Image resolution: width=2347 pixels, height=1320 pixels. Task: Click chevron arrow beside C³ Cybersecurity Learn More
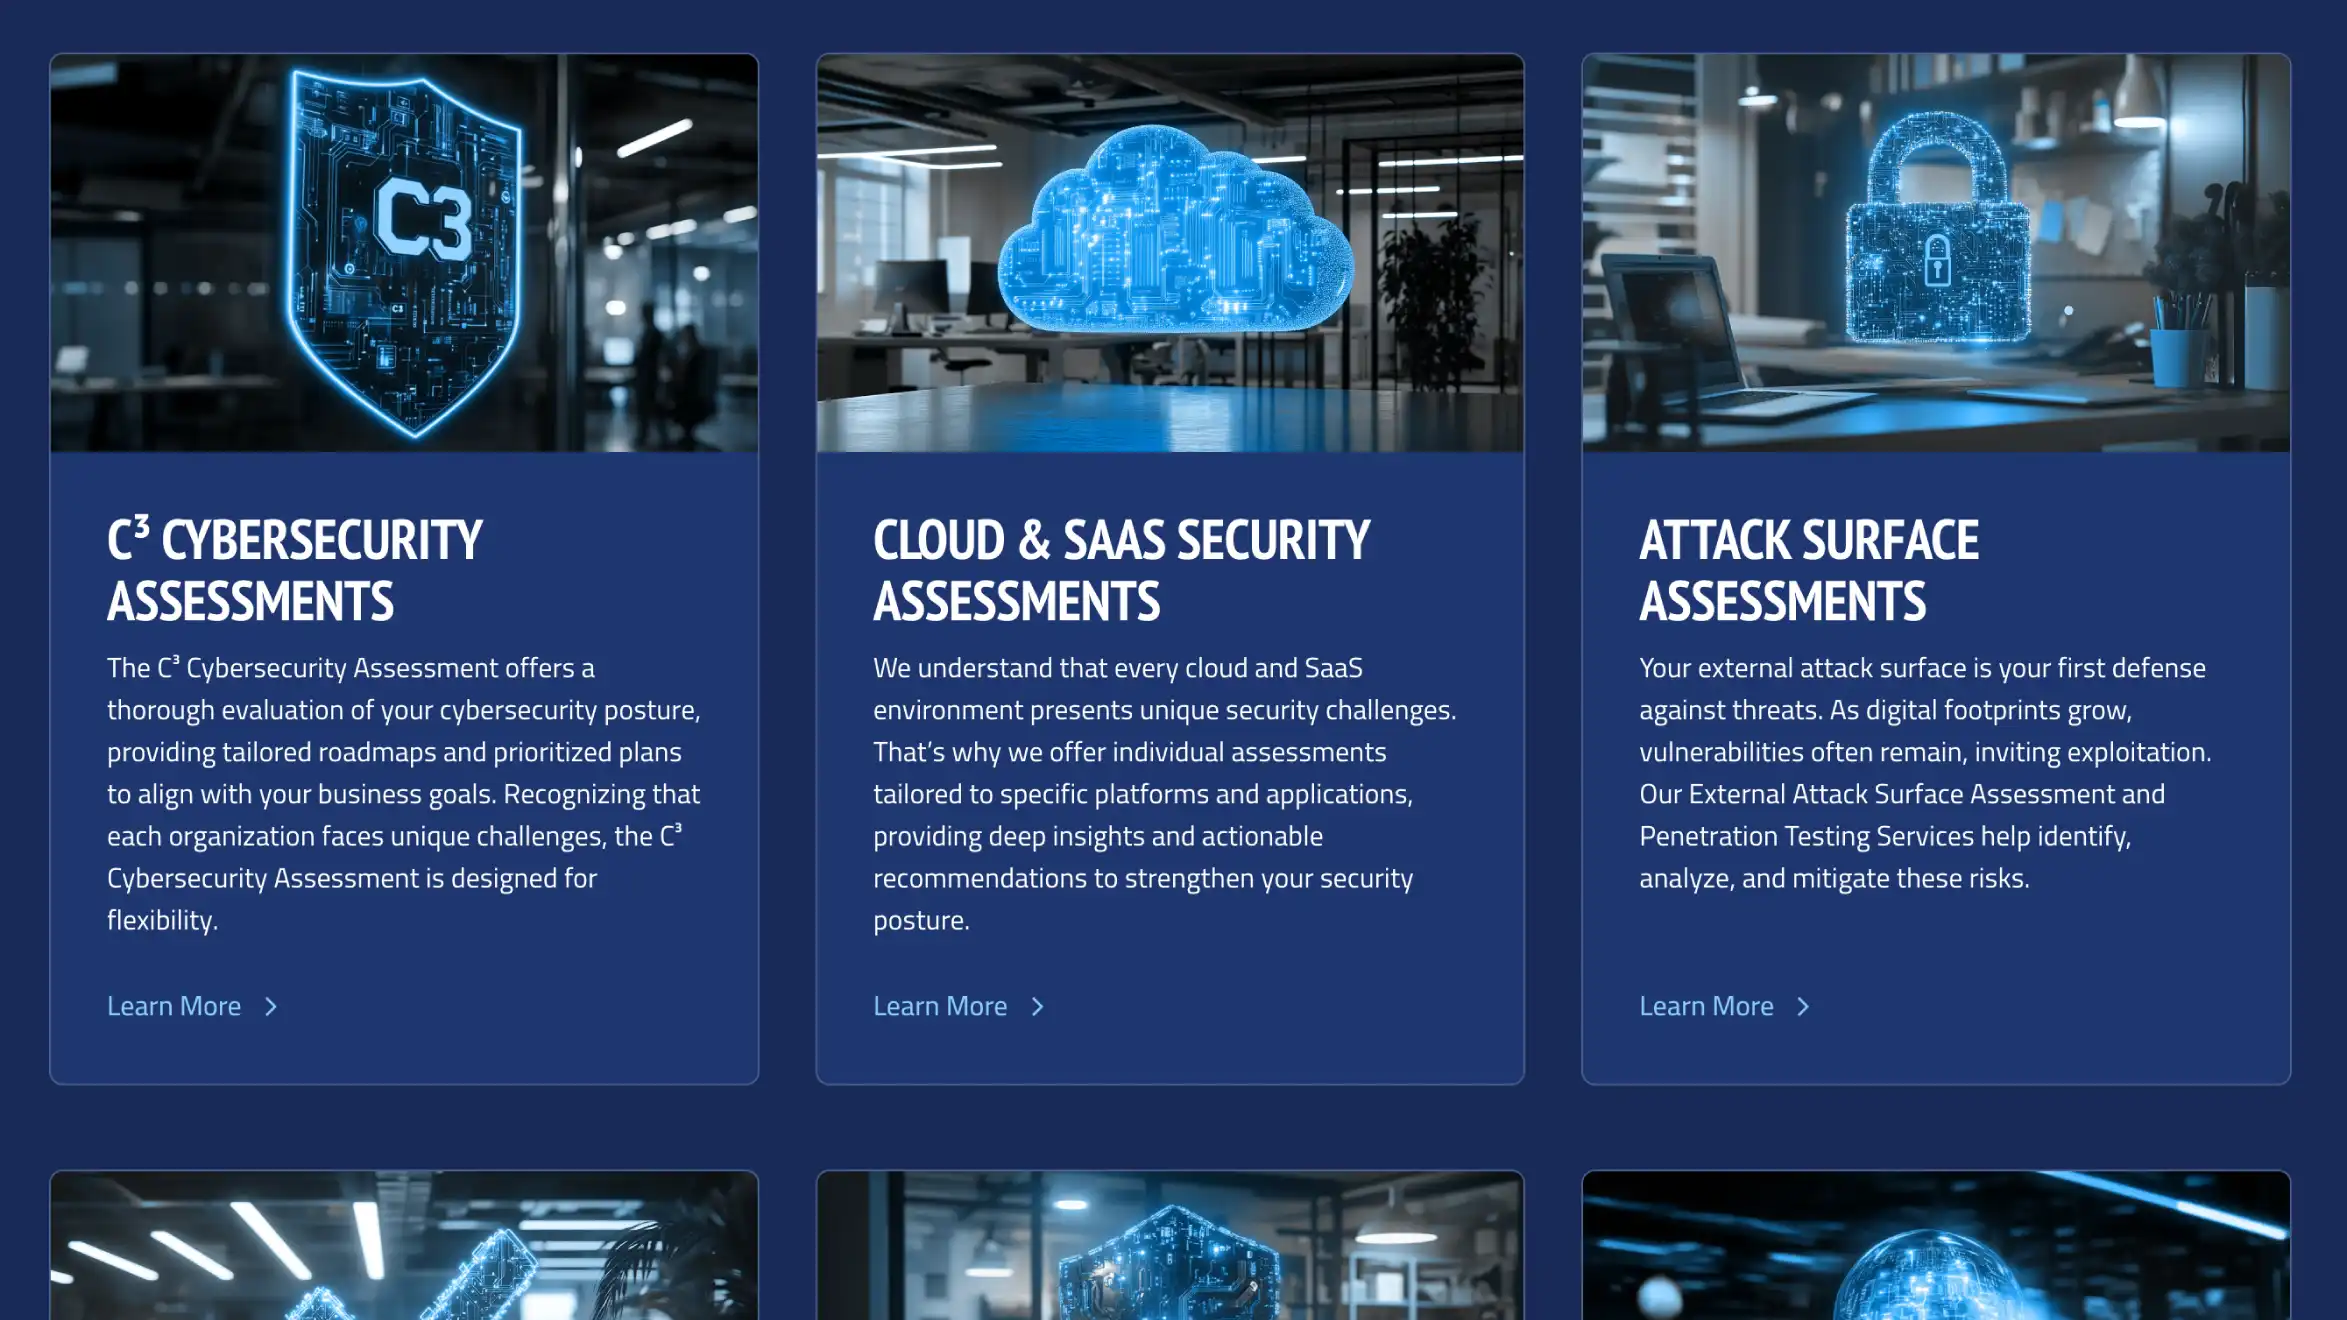click(x=270, y=1006)
